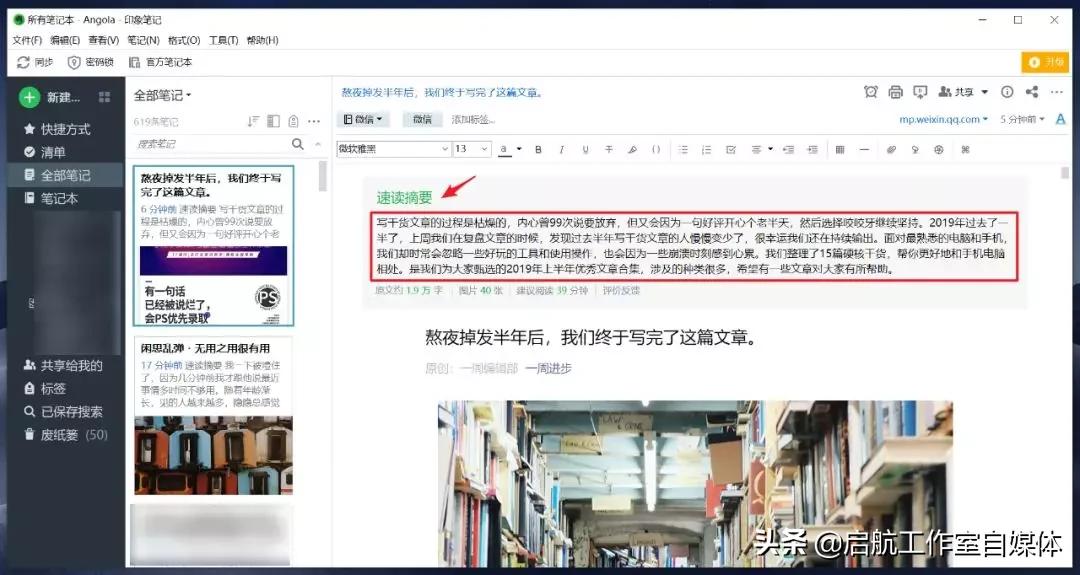Apply bold formatting
Viewport: 1080px width, 575px height.
pyautogui.click(x=539, y=149)
